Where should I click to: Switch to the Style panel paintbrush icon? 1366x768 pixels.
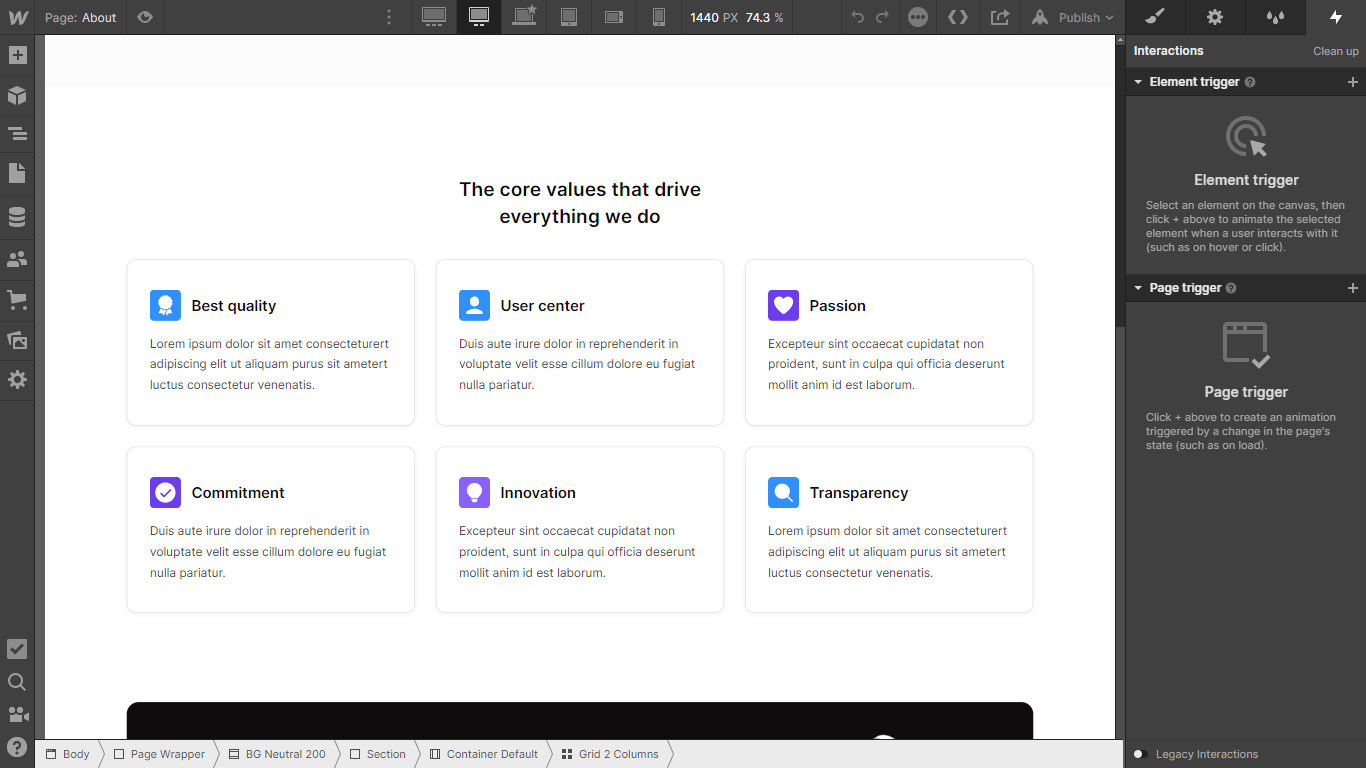(x=1153, y=17)
